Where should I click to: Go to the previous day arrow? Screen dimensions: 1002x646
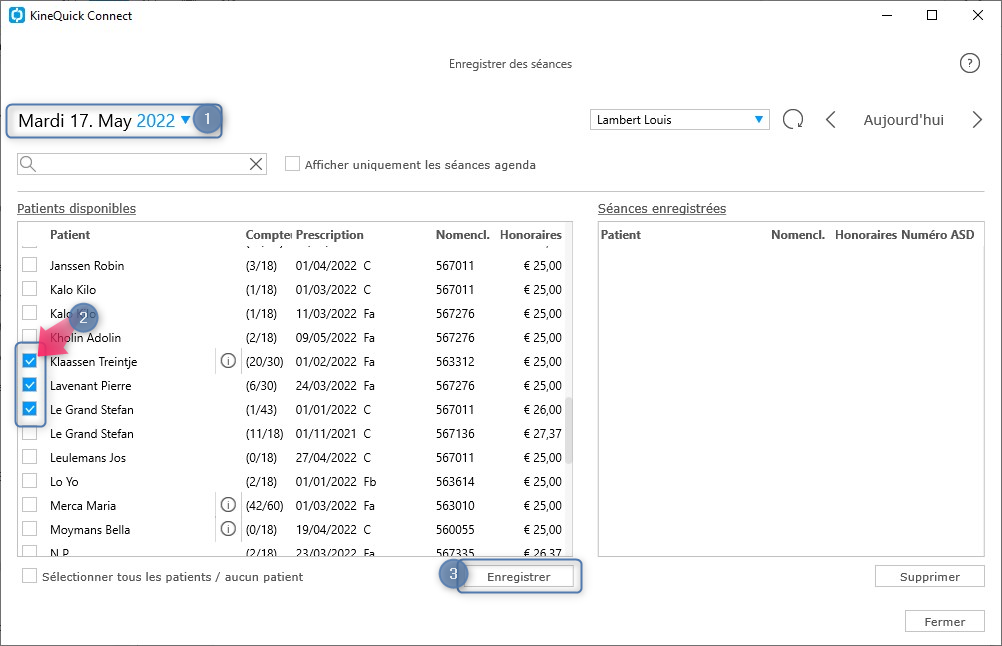tap(830, 119)
